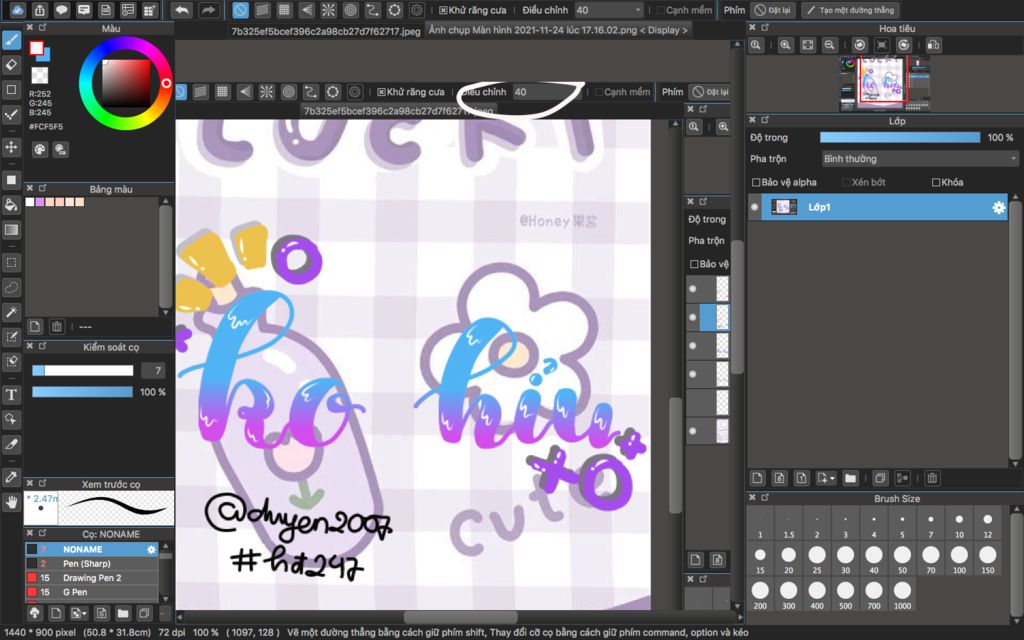Select the G Pen brush
The height and width of the screenshot is (640, 1024).
tap(91, 592)
